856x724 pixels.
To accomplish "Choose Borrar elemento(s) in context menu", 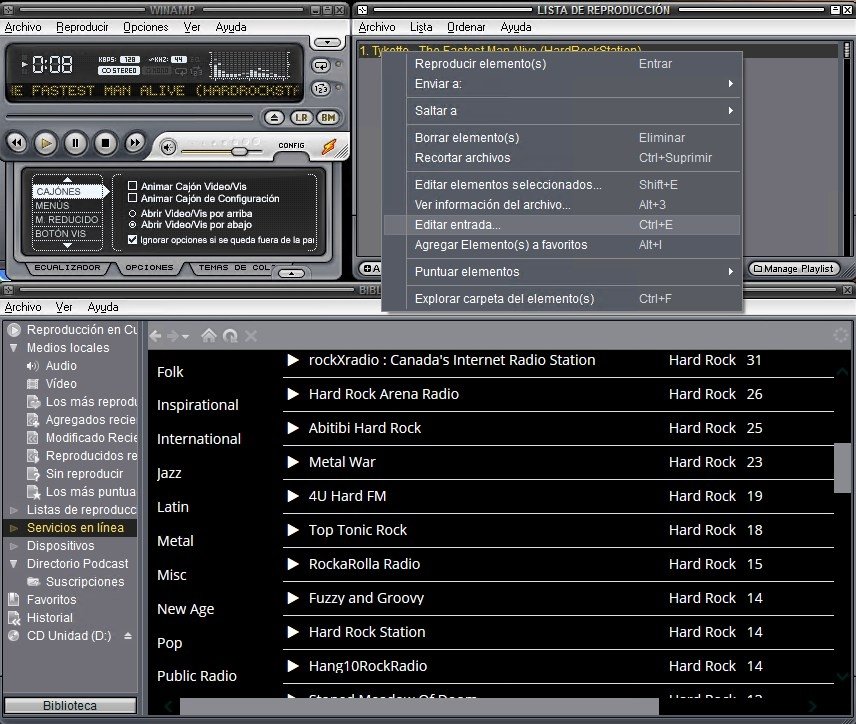I will pyautogui.click(x=562, y=138).
